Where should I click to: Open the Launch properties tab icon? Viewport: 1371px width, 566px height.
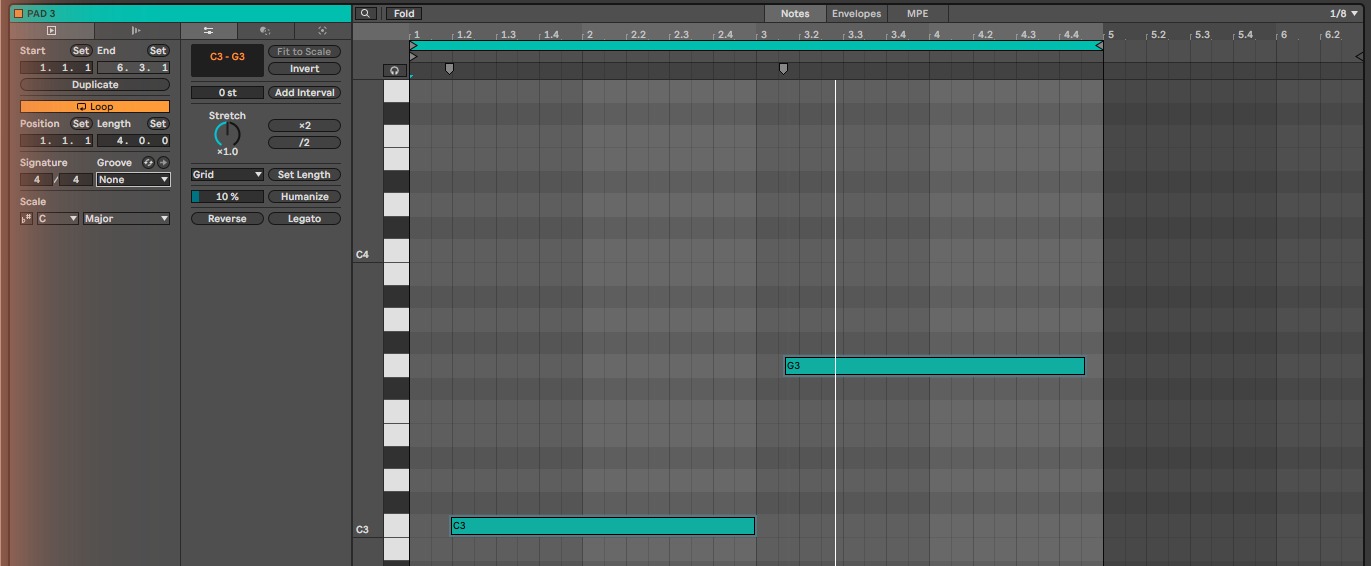click(x=136, y=31)
